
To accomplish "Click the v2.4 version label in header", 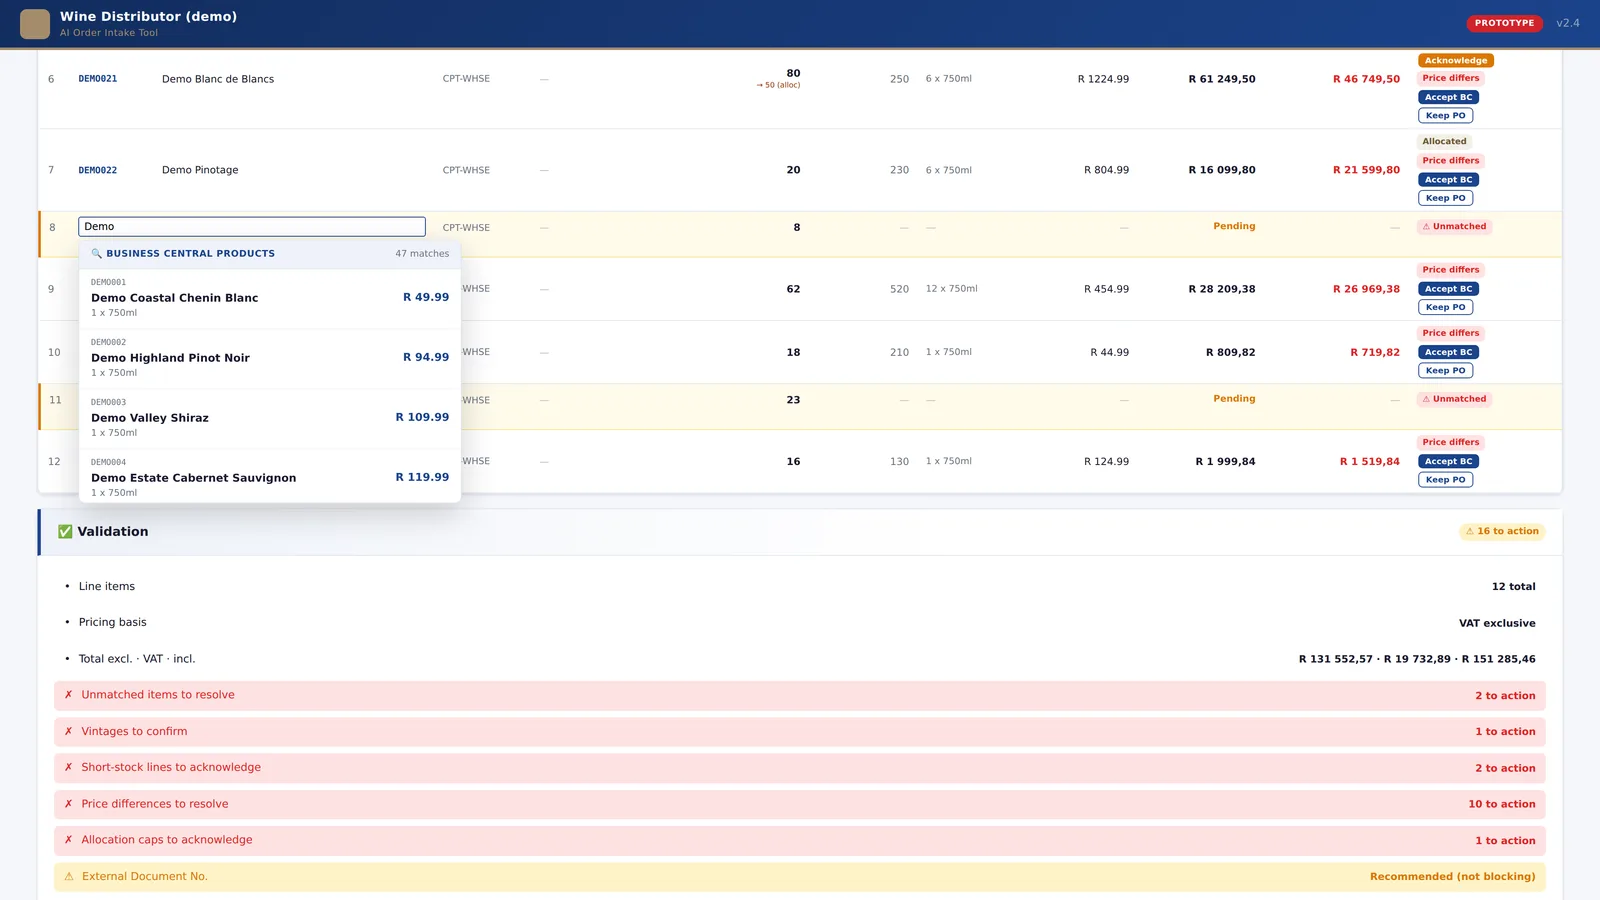I will tap(1568, 23).
